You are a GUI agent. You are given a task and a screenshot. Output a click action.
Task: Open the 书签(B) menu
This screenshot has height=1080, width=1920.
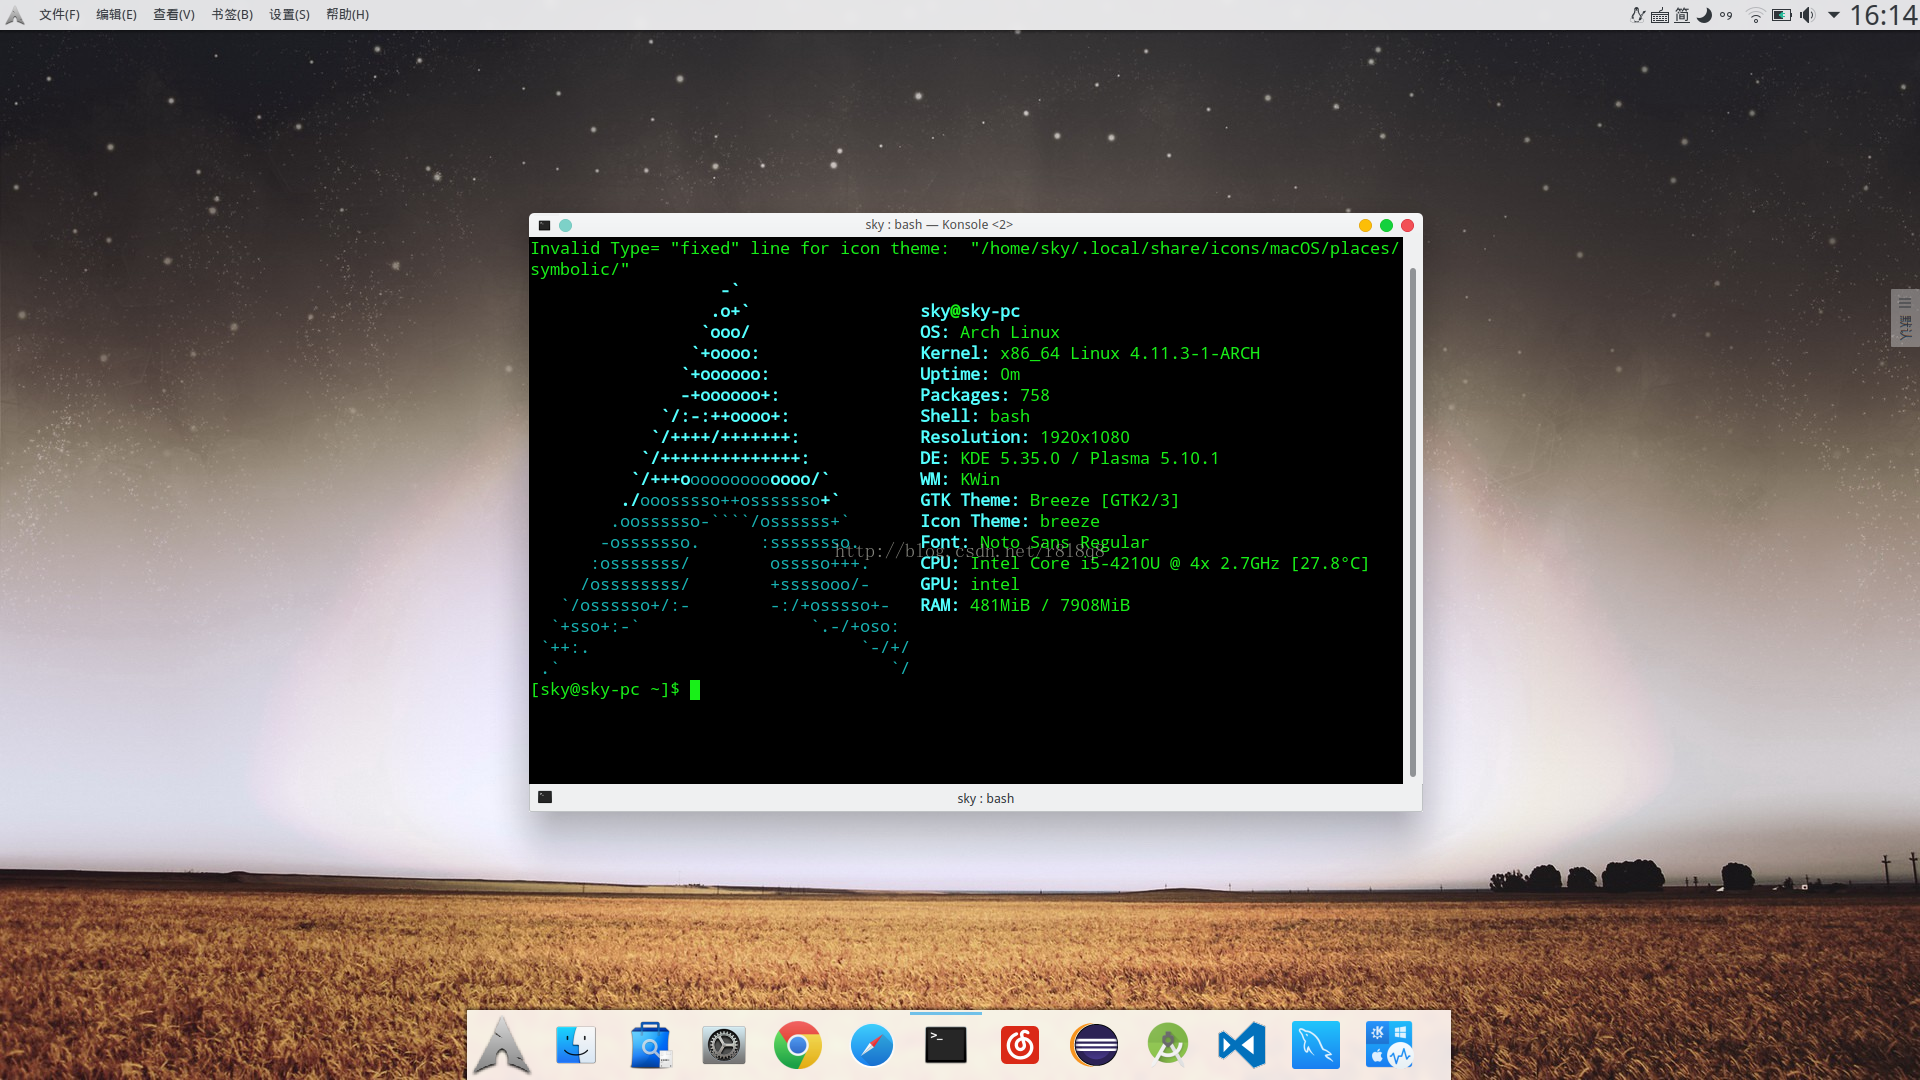(x=232, y=15)
